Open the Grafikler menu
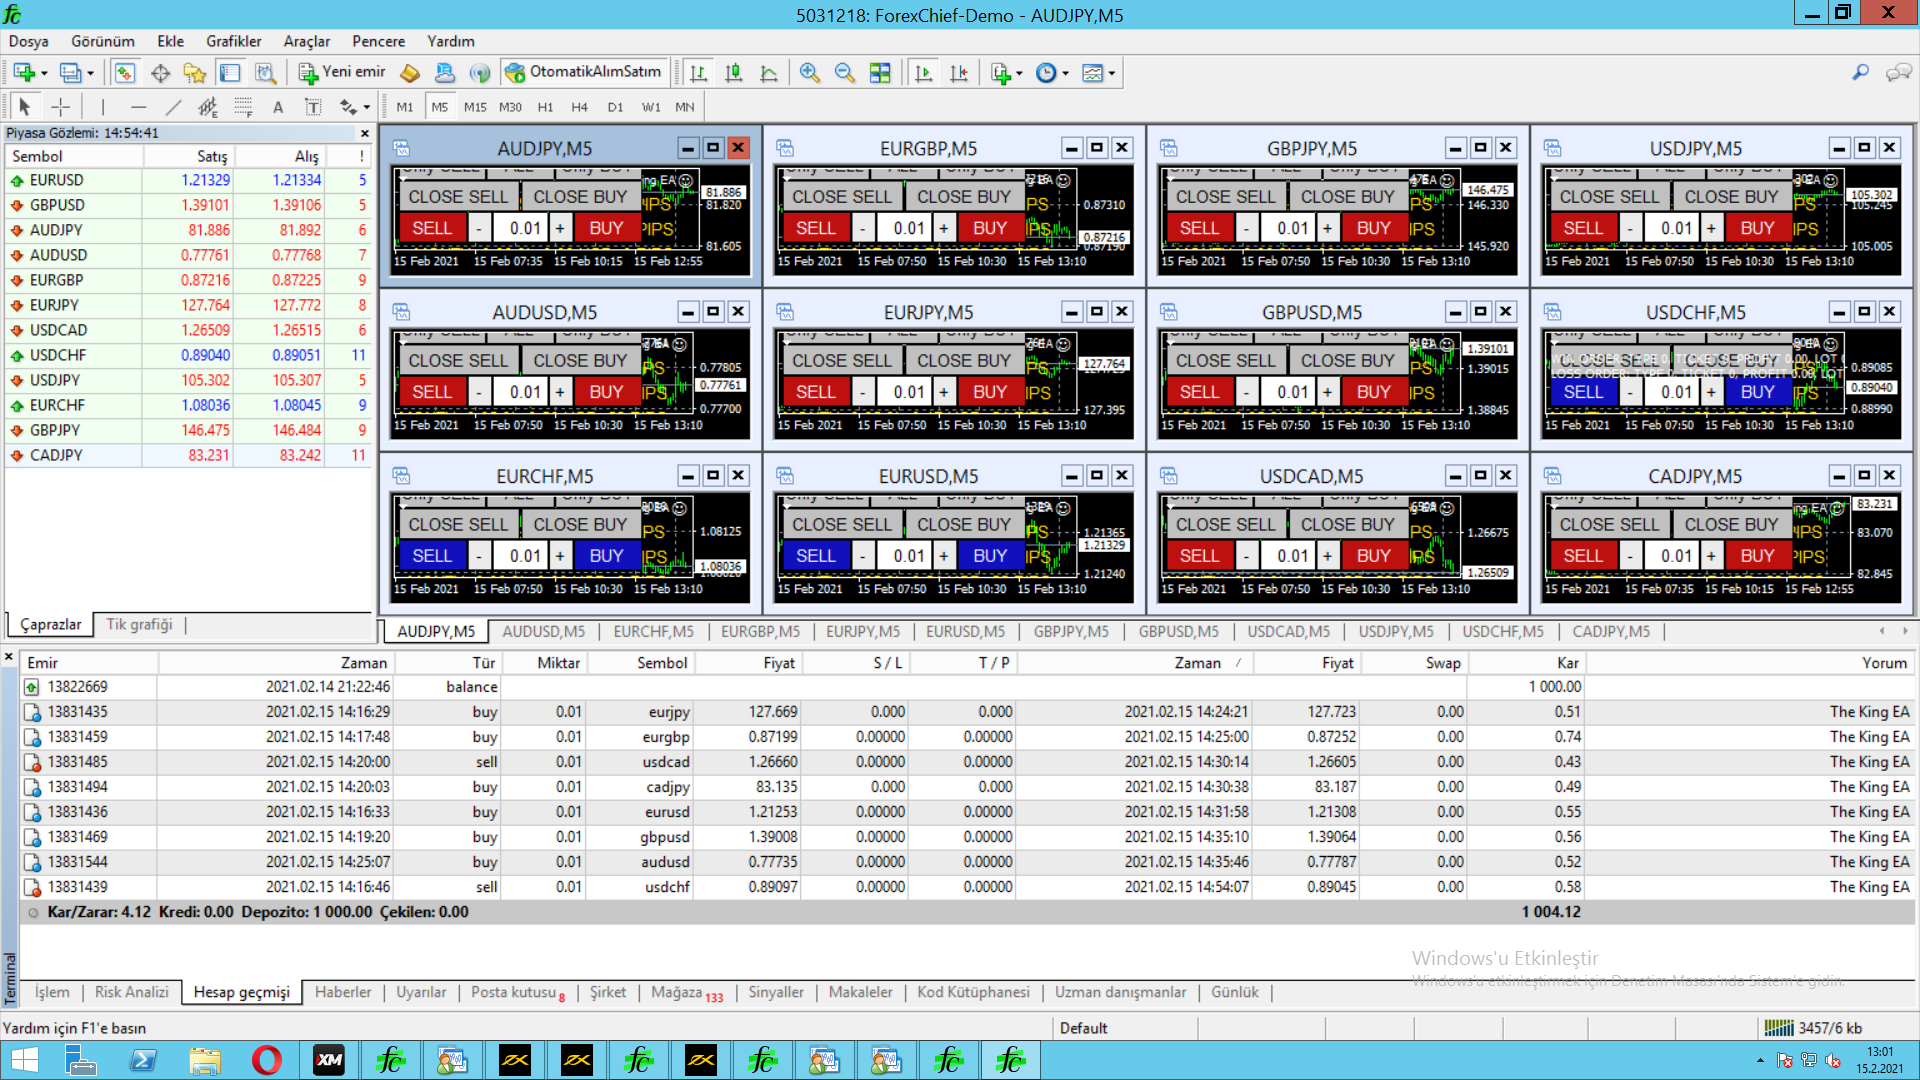1920x1080 pixels. click(233, 41)
